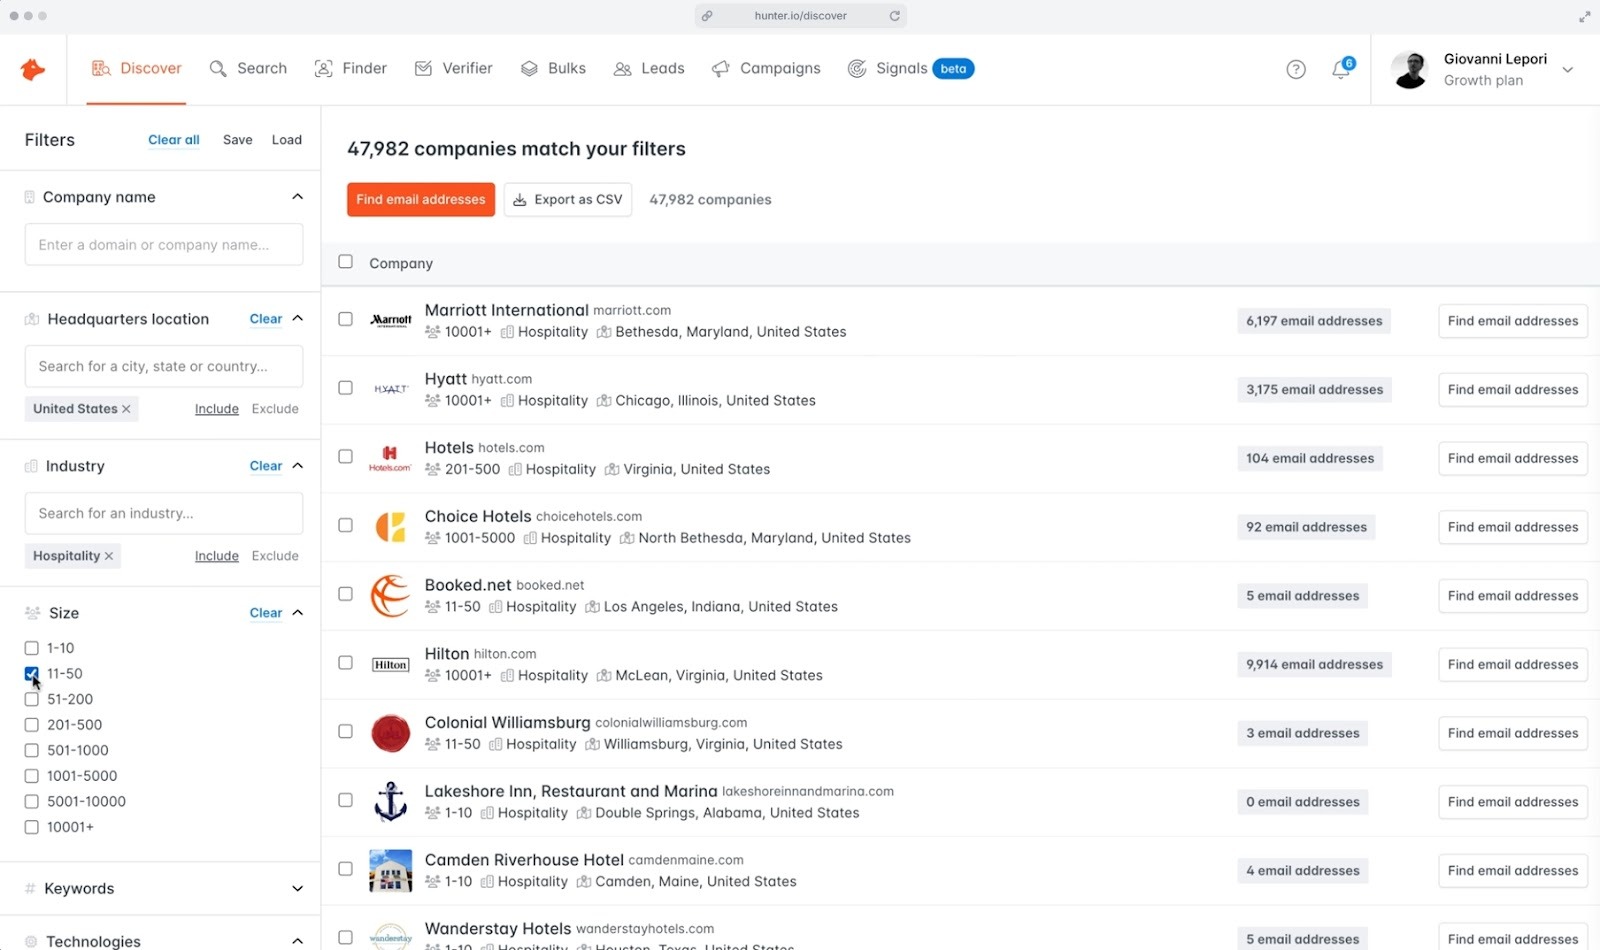1600x950 pixels.
Task: Check the 1001-5000 size checkbox
Action: coord(31,776)
